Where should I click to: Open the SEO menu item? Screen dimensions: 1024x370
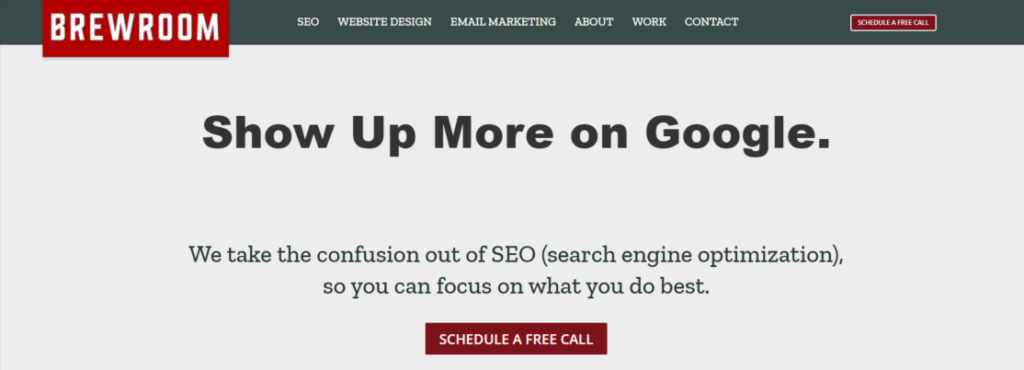coord(308,22)
